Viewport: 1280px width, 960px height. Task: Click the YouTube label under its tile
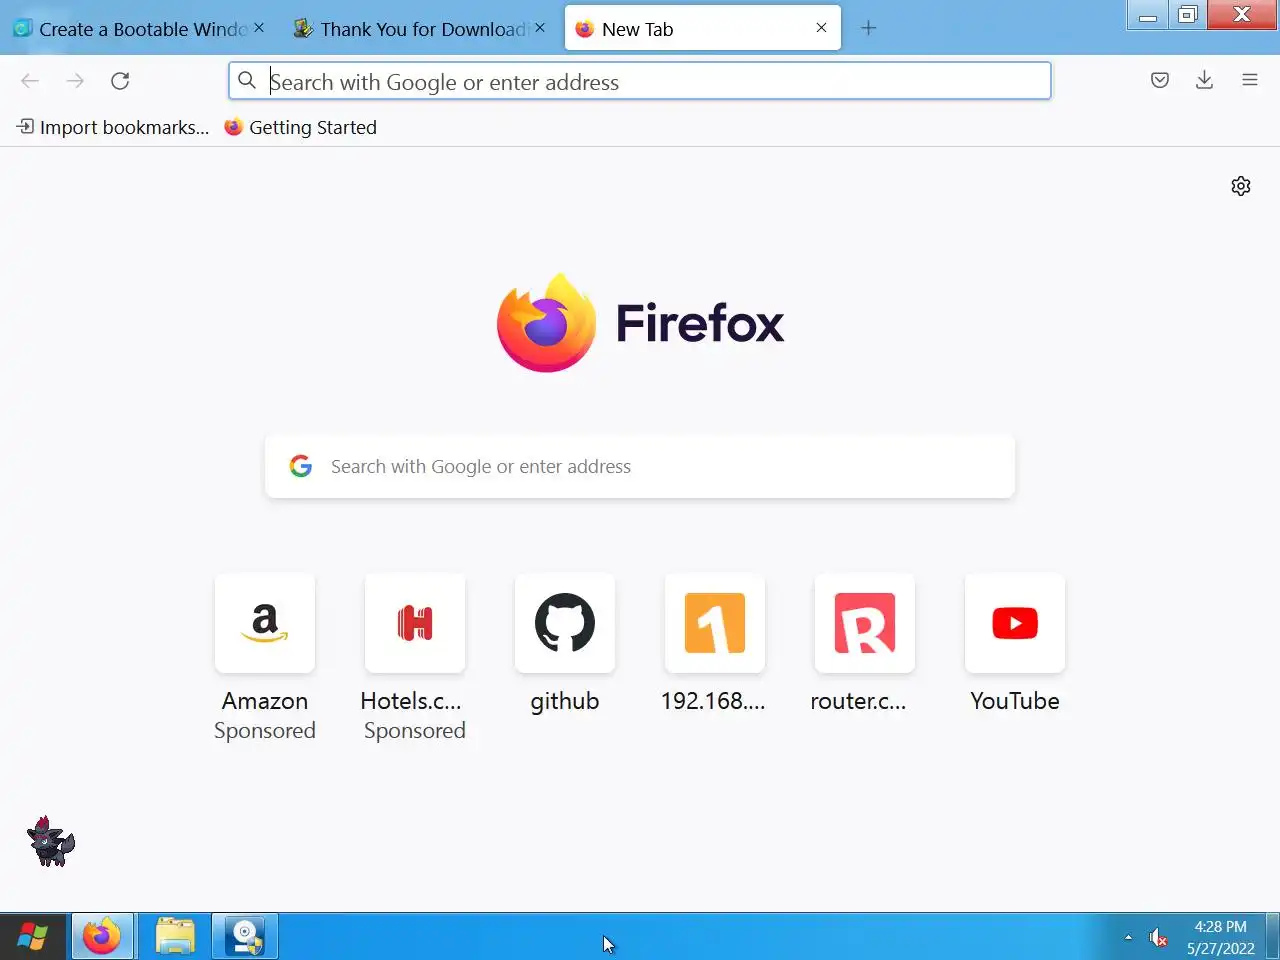(x=1015, y=701)
